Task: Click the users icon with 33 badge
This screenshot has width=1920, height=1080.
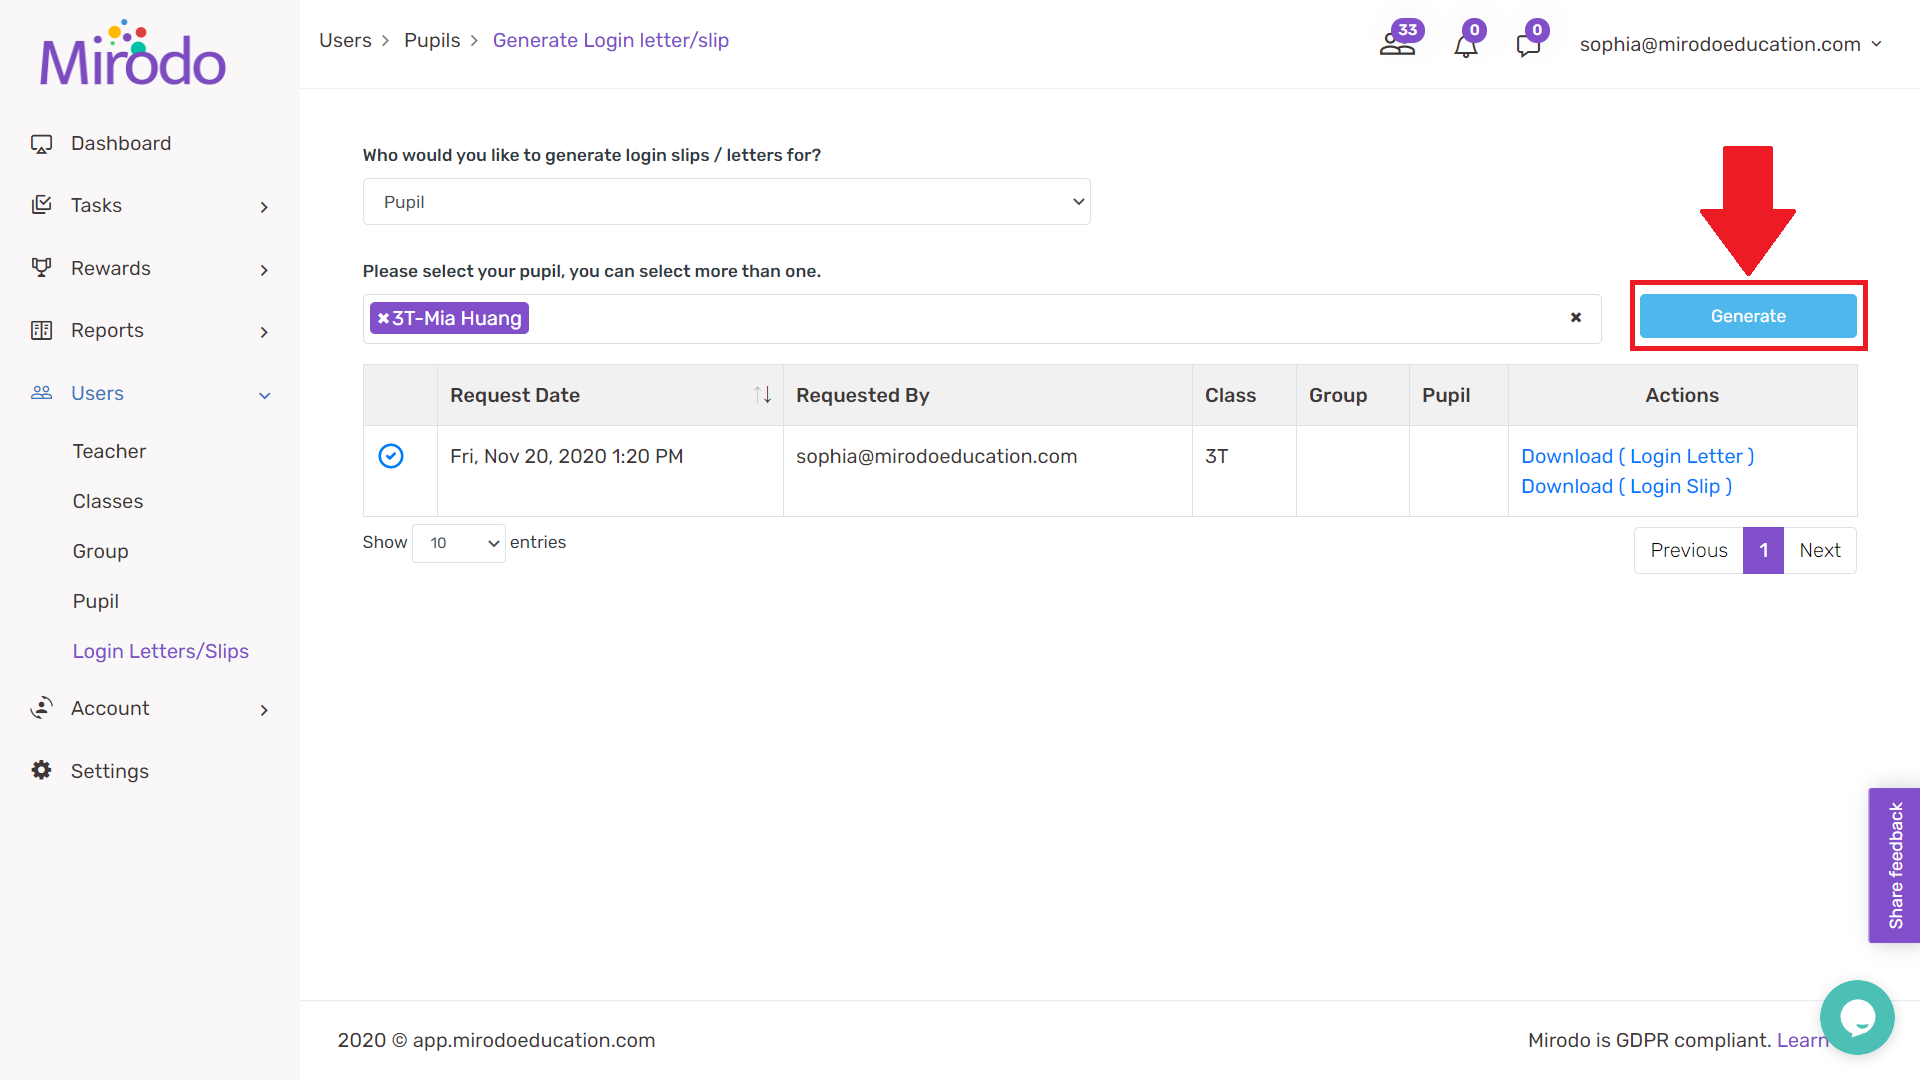Action: point(1397,44)
